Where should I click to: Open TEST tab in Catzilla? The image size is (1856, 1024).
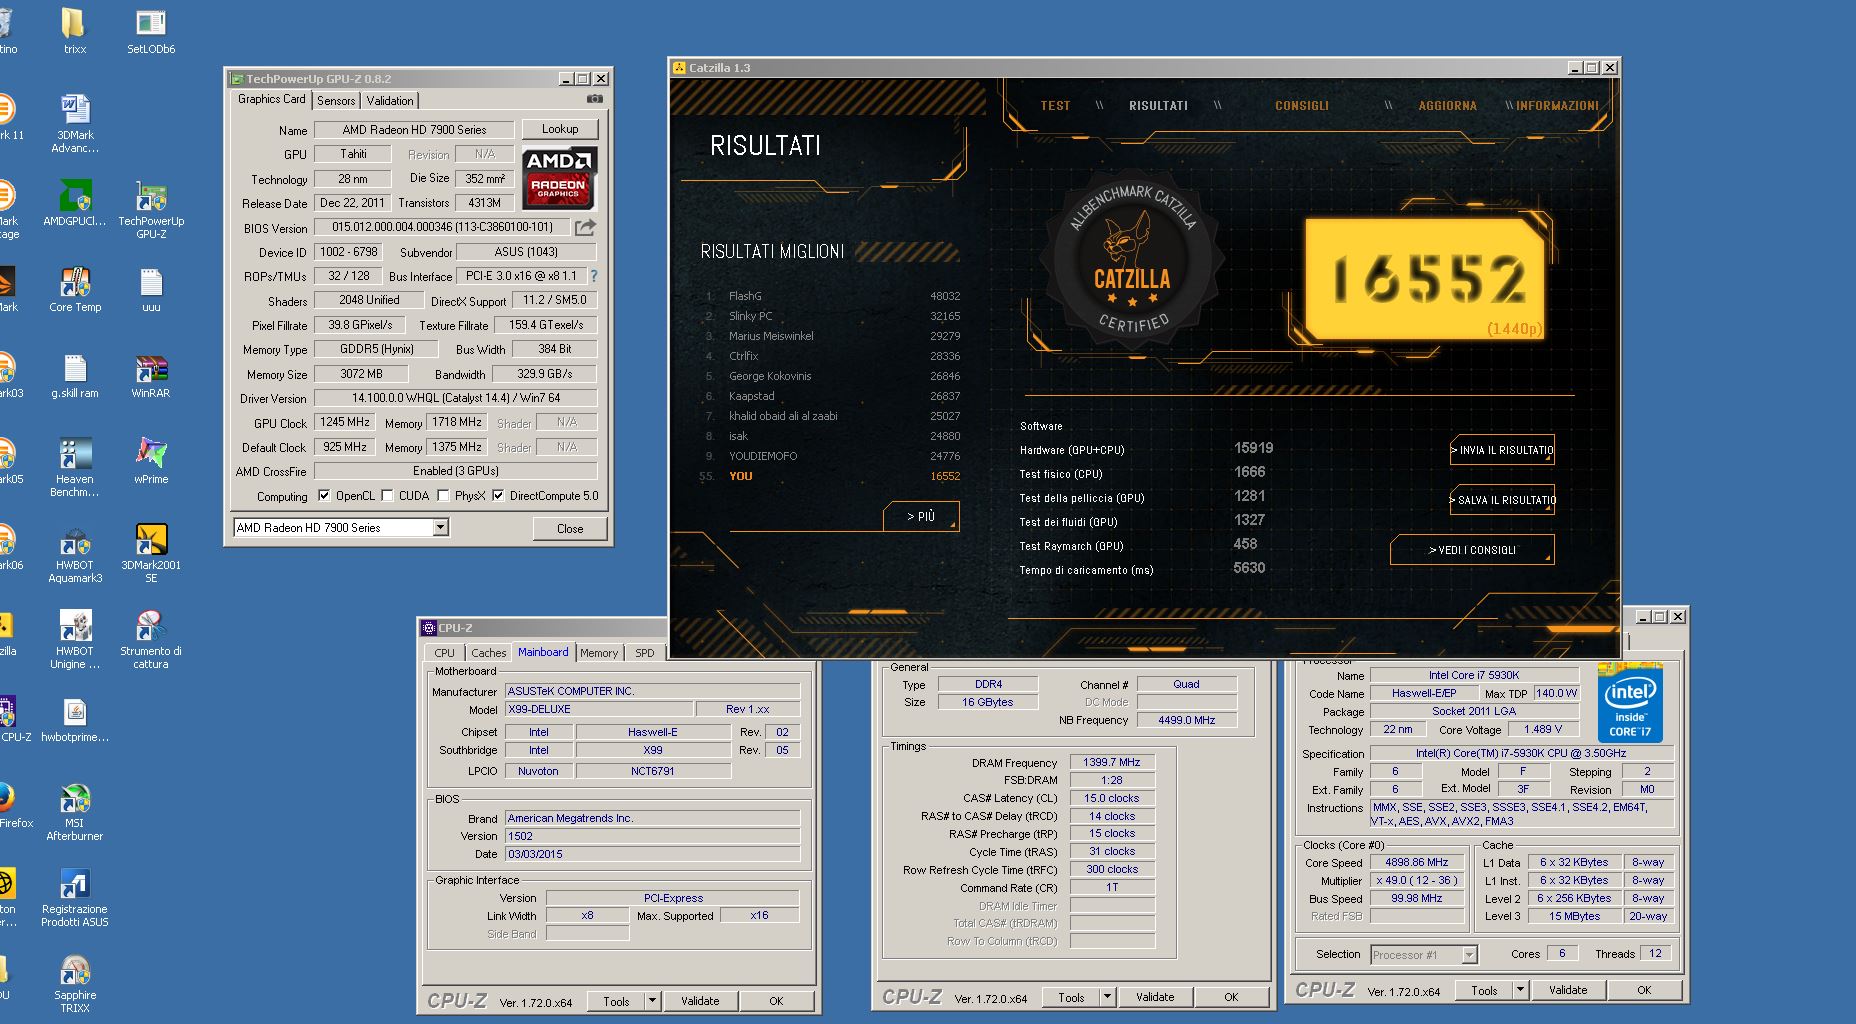(x=1055, y=105)
